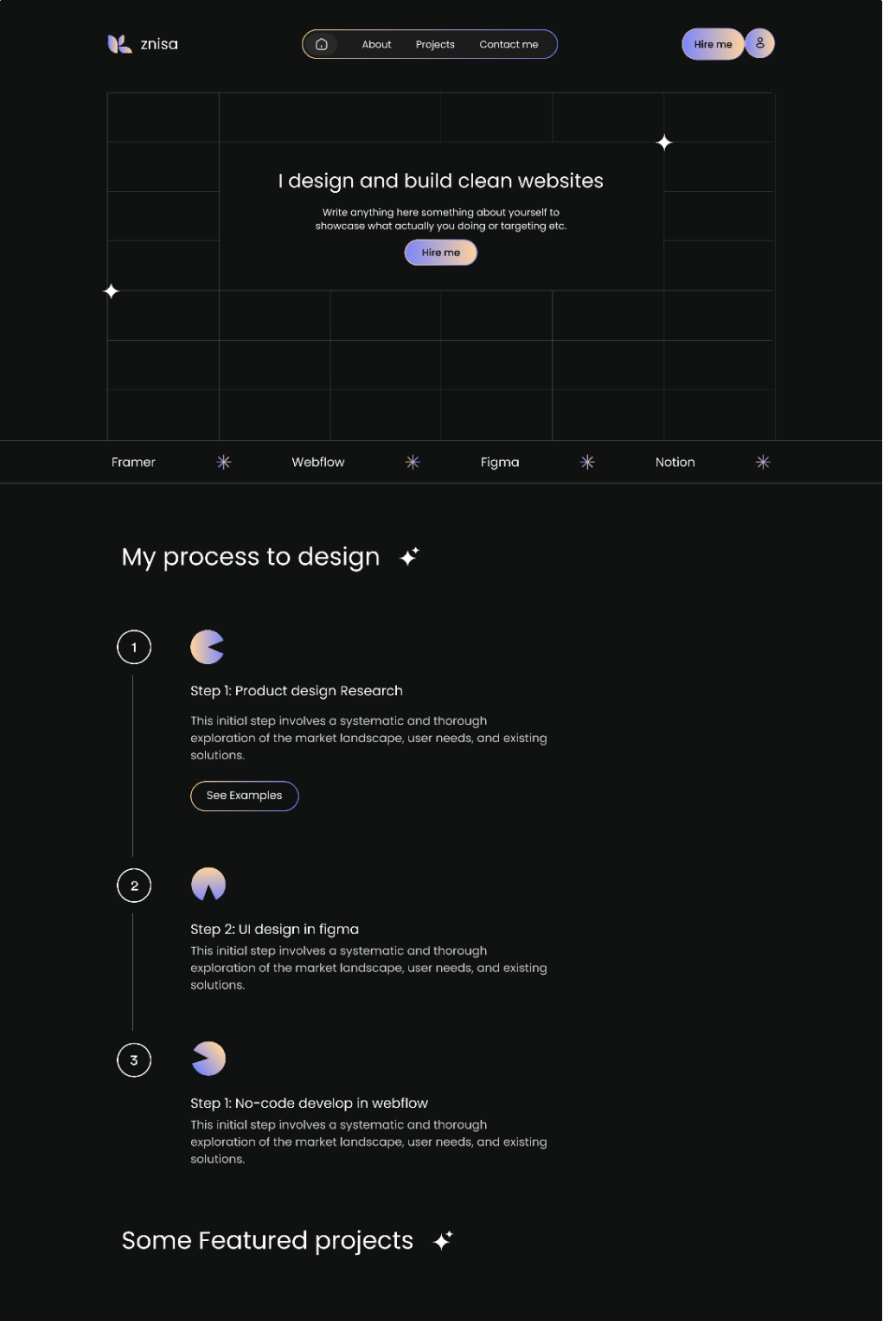Click the Webflow label in the ticker
This screenshot has height=1321, width=883.
pyautogui.click(x=318, y=462)
